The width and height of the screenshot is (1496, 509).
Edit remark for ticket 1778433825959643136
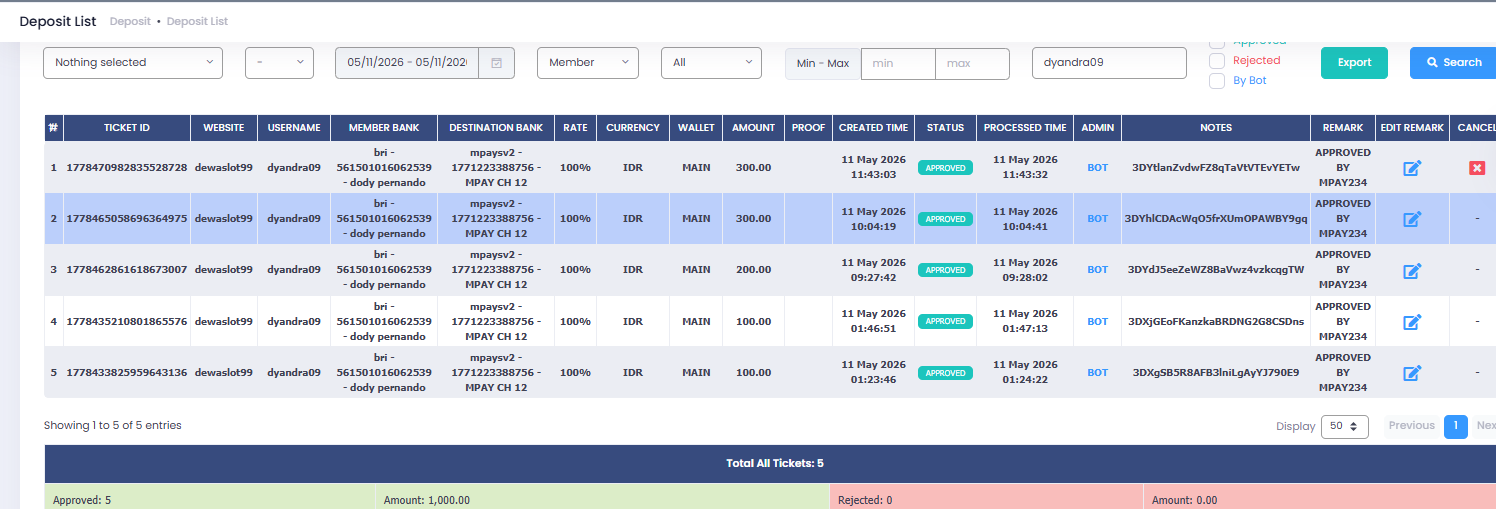pos(1412,373)
